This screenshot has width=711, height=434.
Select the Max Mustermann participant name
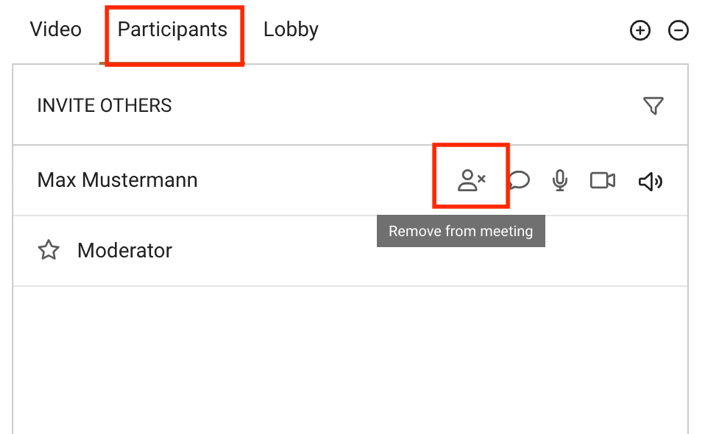click(117, 180)
